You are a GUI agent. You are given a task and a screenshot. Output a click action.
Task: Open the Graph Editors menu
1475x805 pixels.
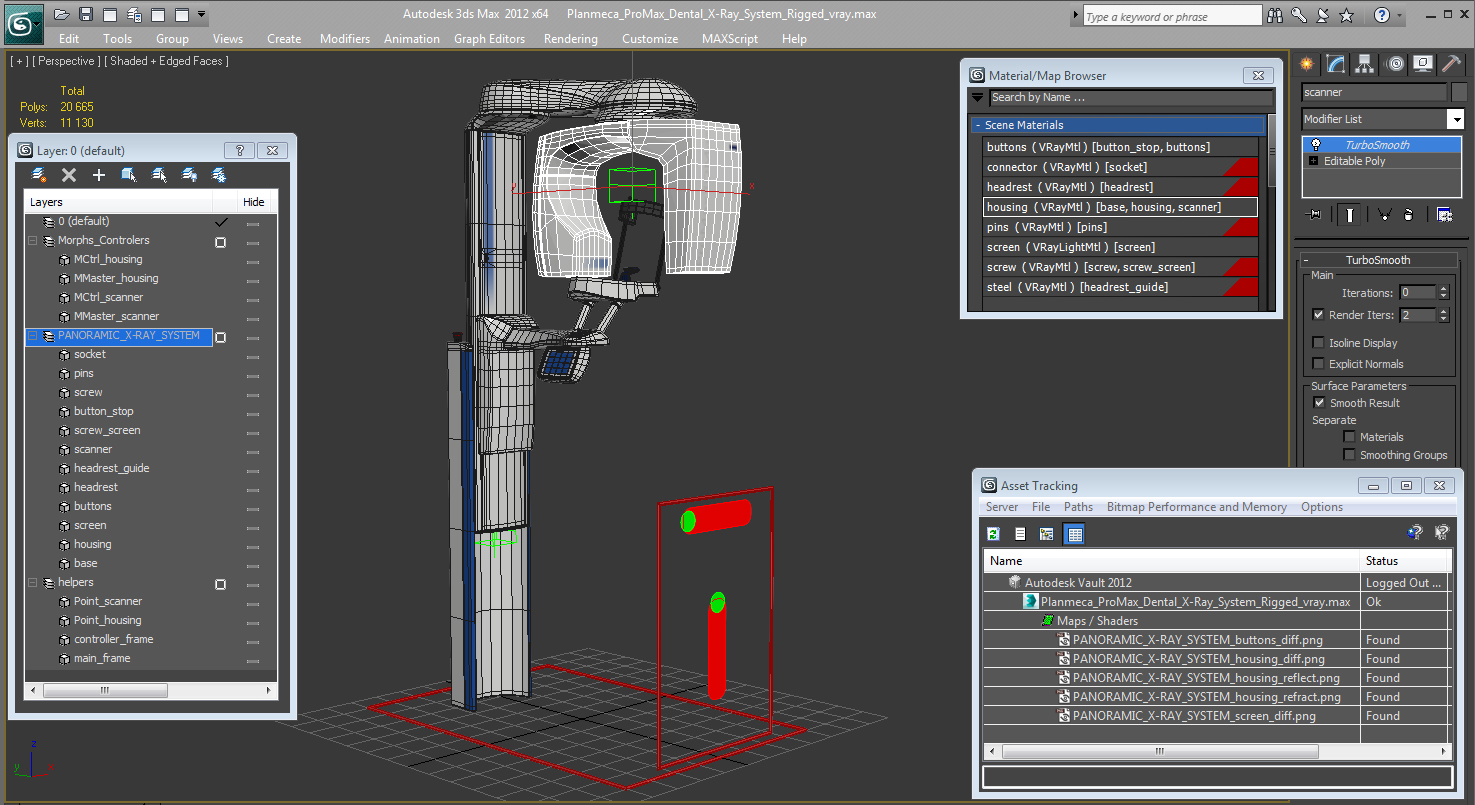click(x=489, y=39)
